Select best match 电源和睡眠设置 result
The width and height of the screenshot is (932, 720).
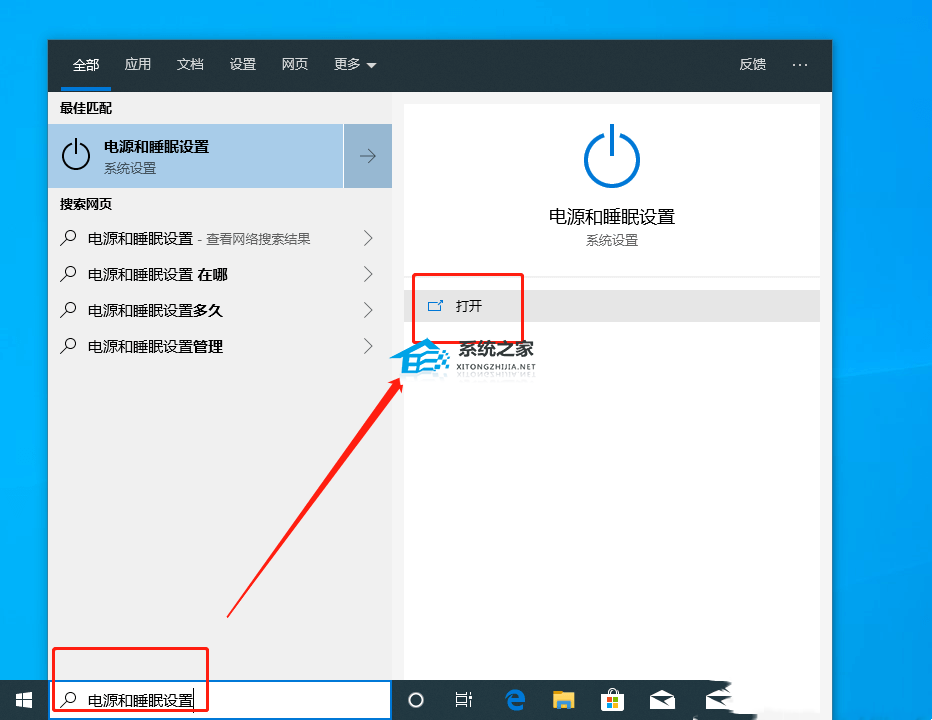(x=196, y=156)
